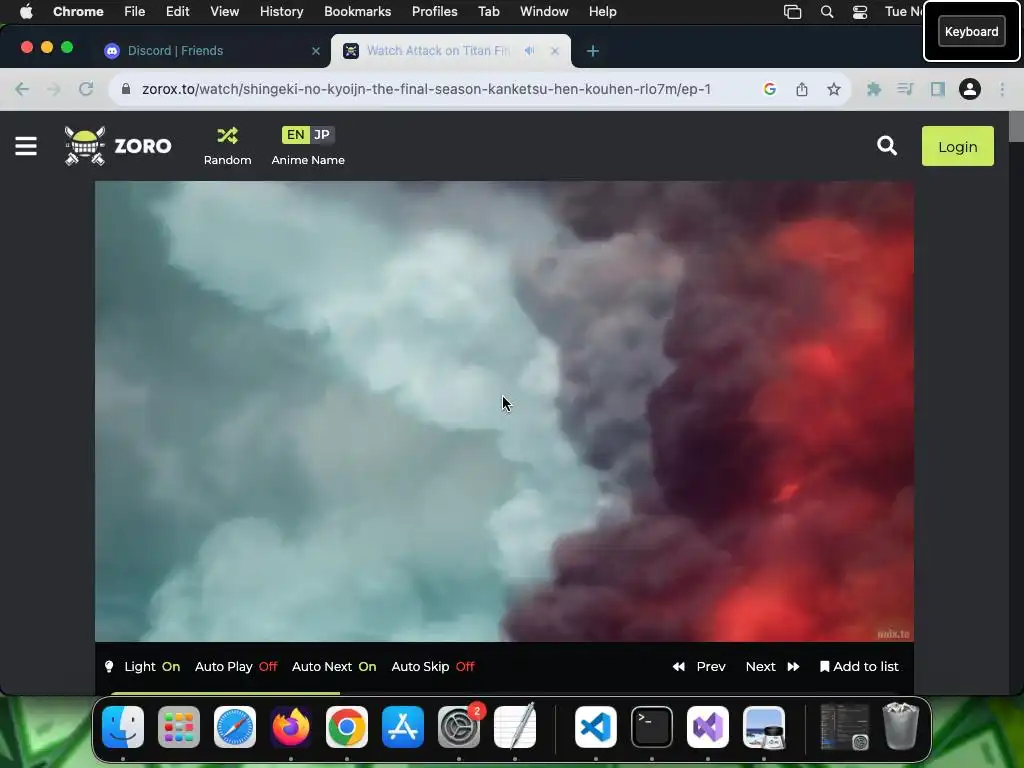Open Trash in the dock

click(x=901, y=727)
